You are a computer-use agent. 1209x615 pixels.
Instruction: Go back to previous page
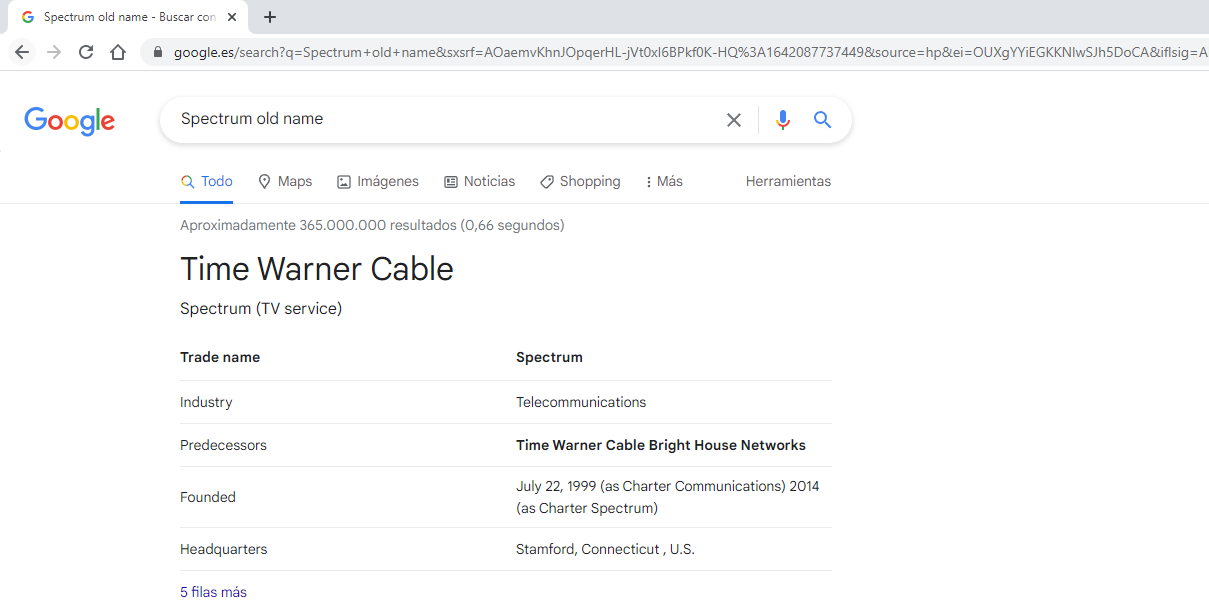click(x=22, y=52)
